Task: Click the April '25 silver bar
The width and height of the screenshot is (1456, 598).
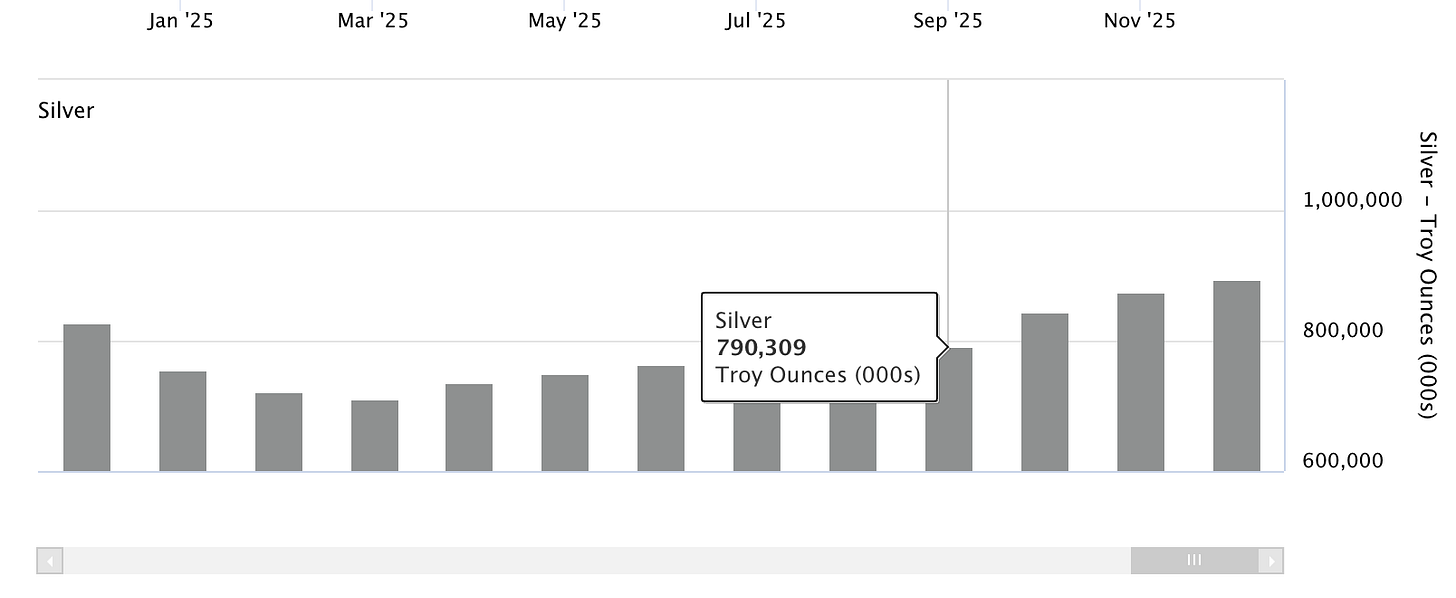Action: coord(469,428)
